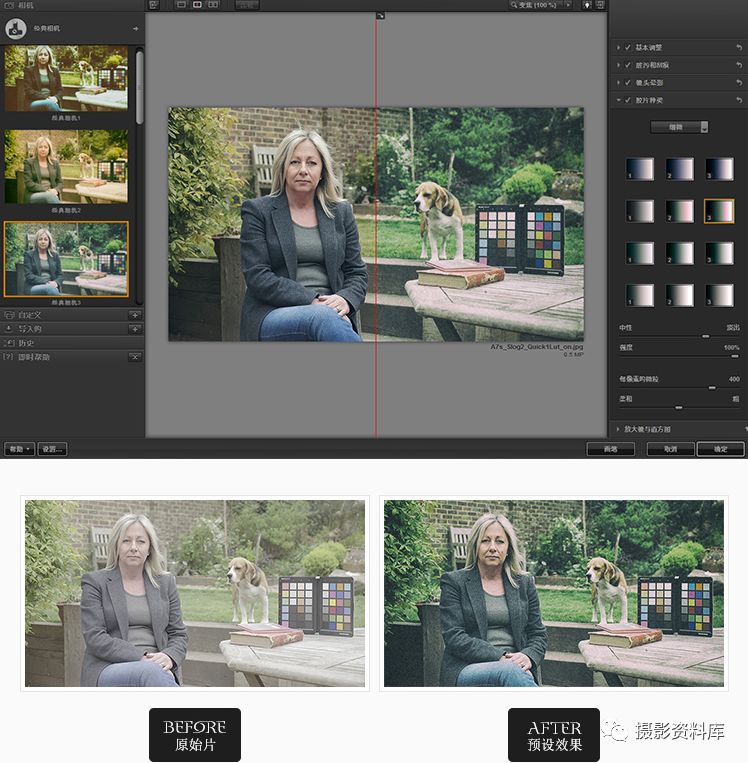The image size is (748, 763).
Task: Click the classic camera tool icon
Action: point(16,29)
